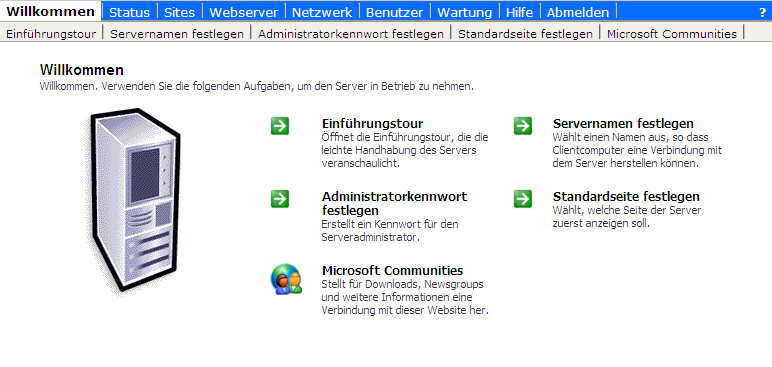
Task: Open Einführungstour in the secondary navigation bar
Action: [51, 34]
